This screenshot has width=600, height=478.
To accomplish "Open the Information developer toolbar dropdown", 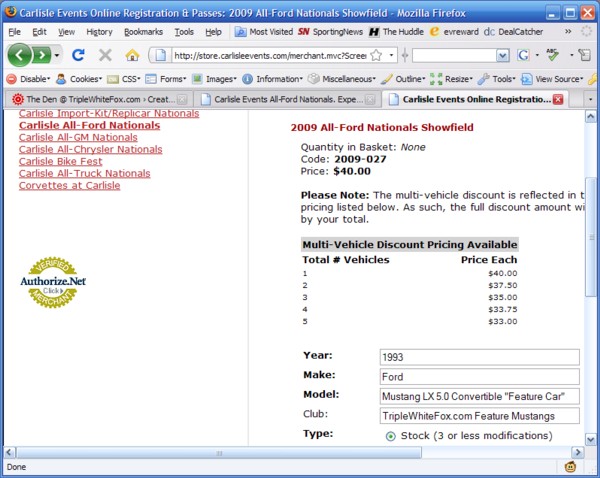I will [272, 79].
